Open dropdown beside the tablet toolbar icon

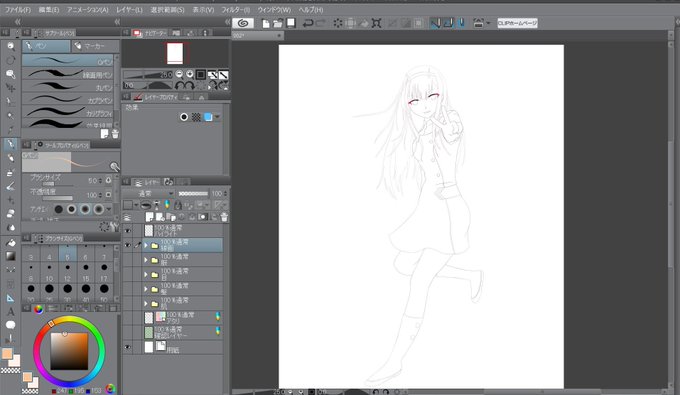coord(488,23)
